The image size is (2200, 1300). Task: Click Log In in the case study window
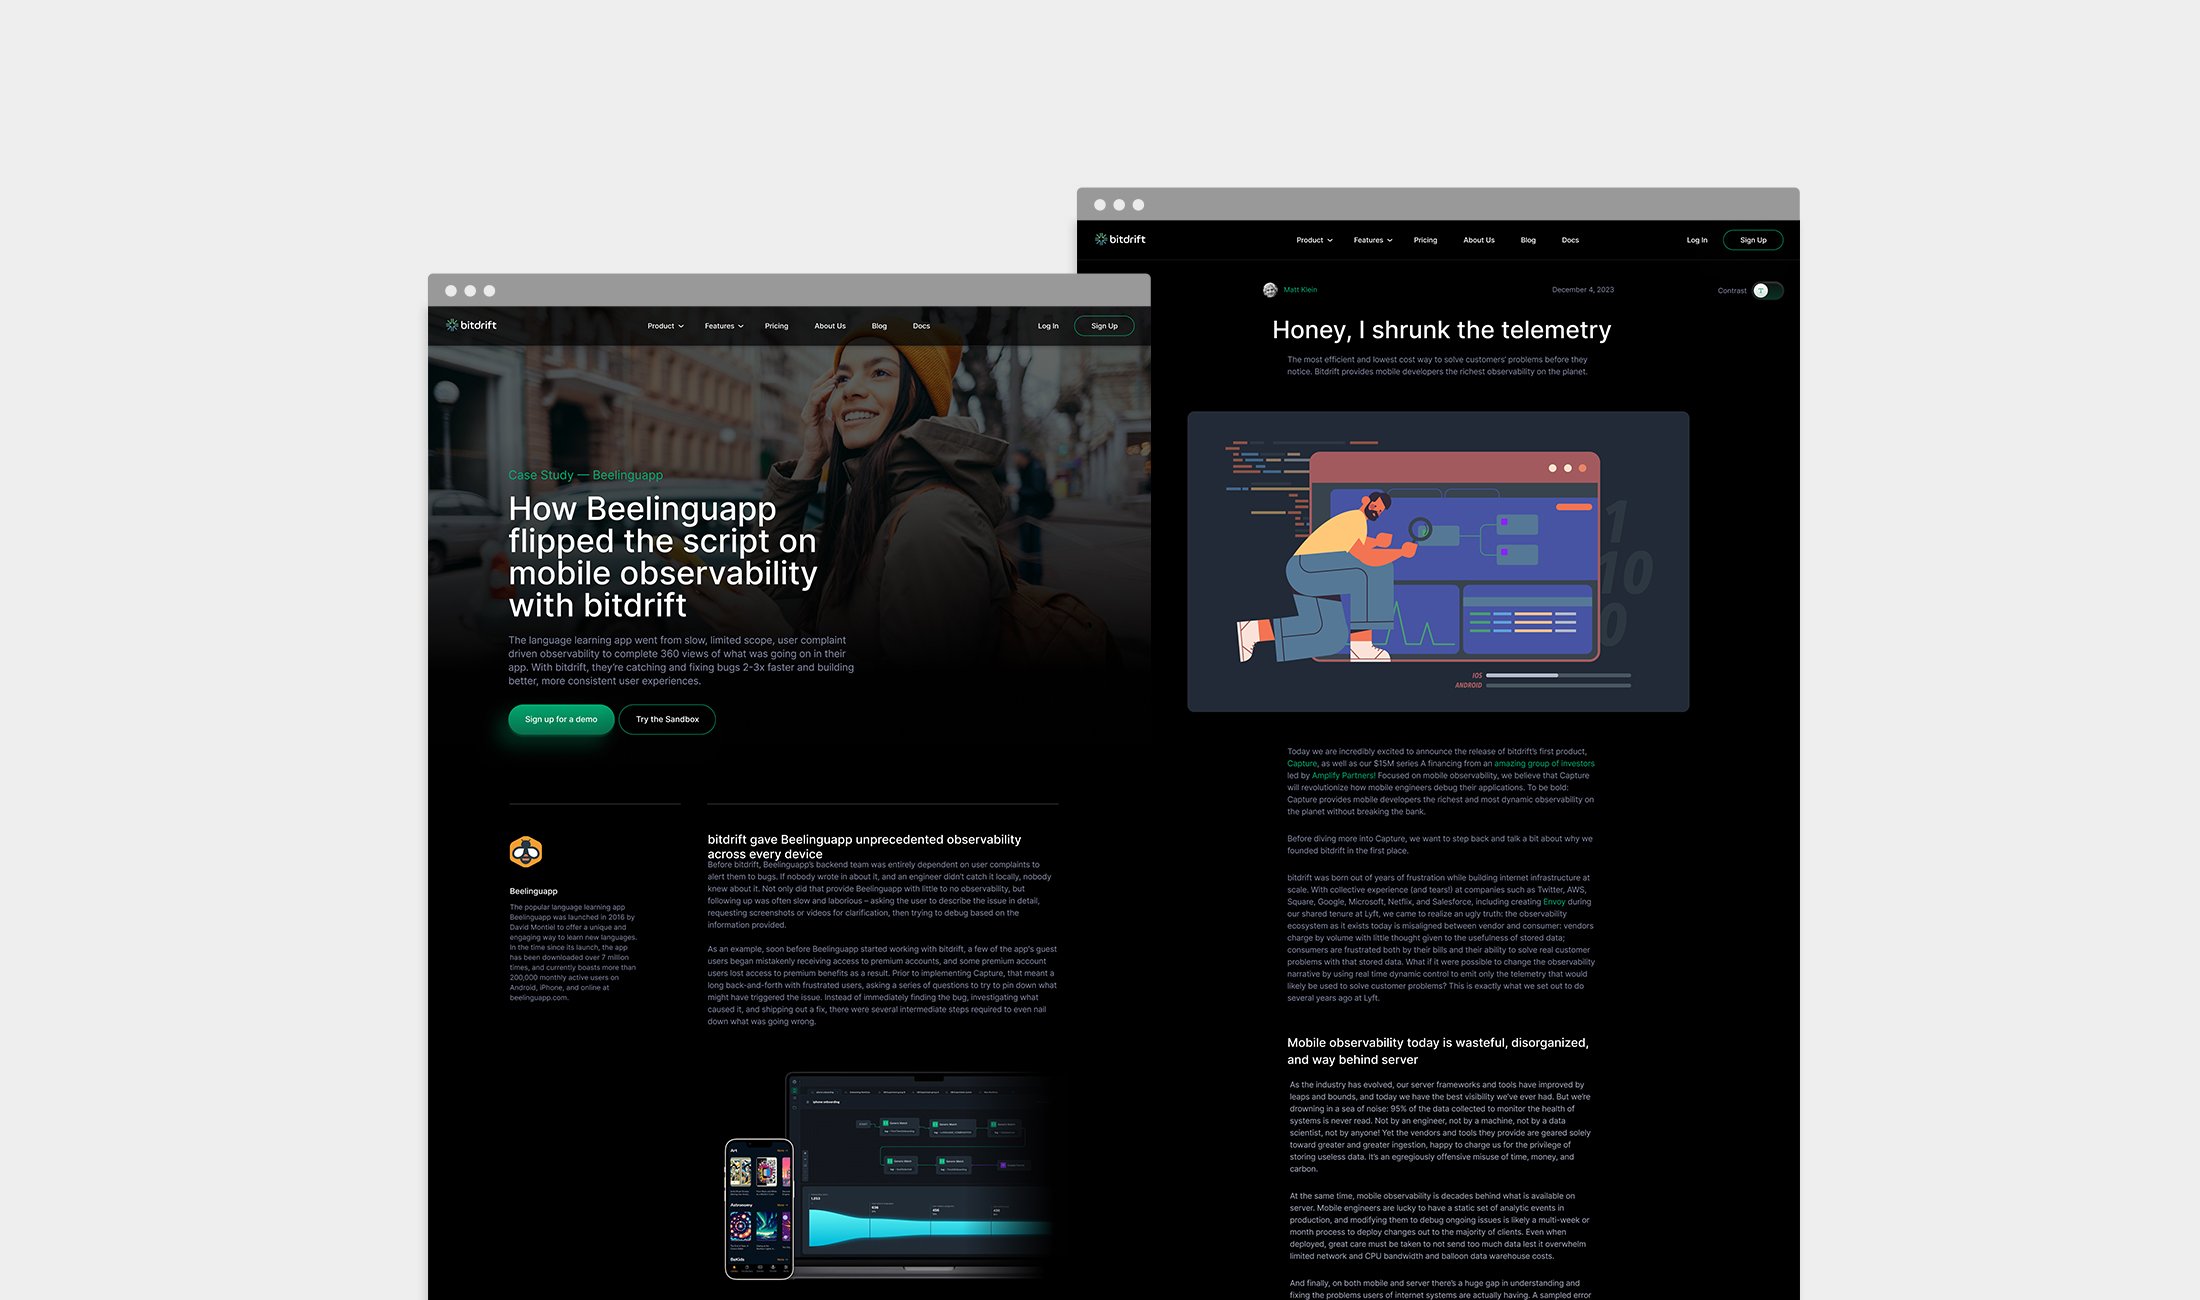[1048, 326]
